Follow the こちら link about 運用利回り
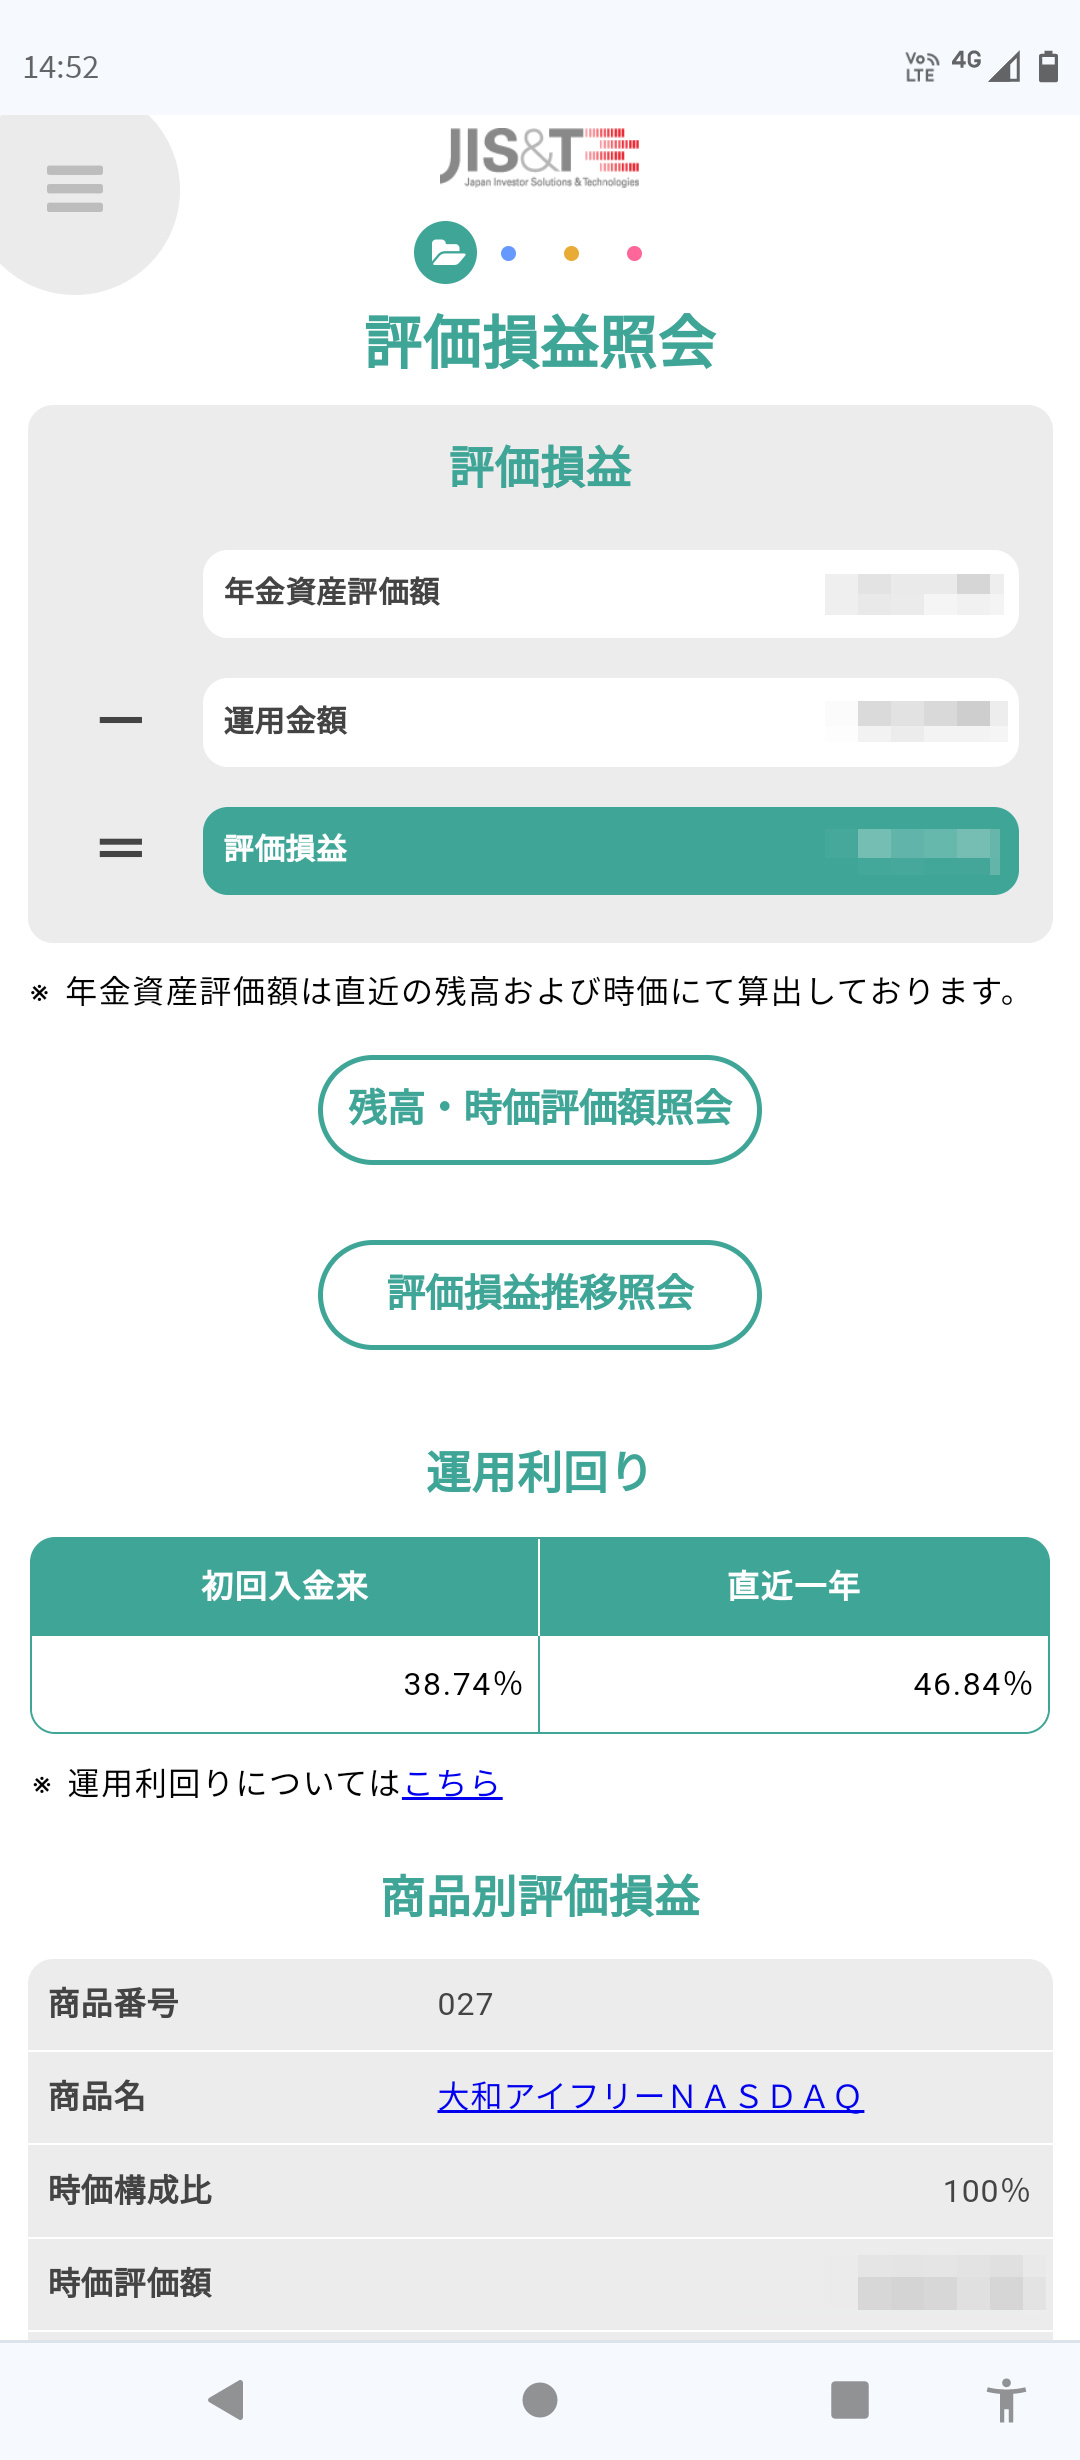Image resolution: width=1080 pixels, height=2460 pixels. (452, 1783)
